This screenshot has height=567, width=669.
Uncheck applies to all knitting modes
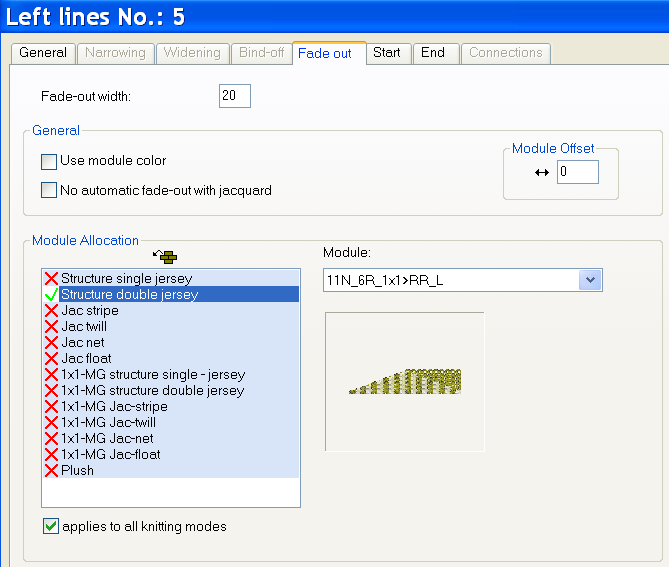coord(51,526)
